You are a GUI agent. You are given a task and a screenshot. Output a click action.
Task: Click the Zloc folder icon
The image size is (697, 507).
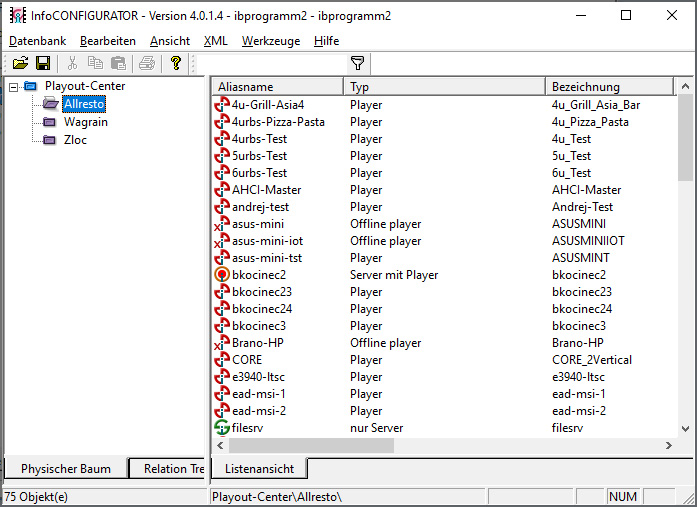(x=49, y=140)
